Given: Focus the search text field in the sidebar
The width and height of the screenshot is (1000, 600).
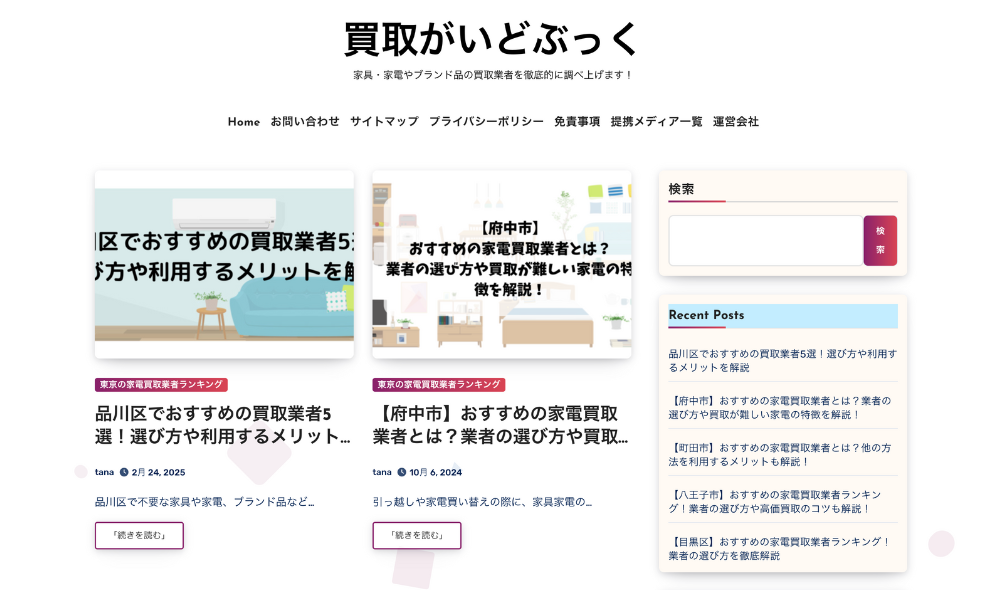Looking at the screenshot, I should 765,241.
